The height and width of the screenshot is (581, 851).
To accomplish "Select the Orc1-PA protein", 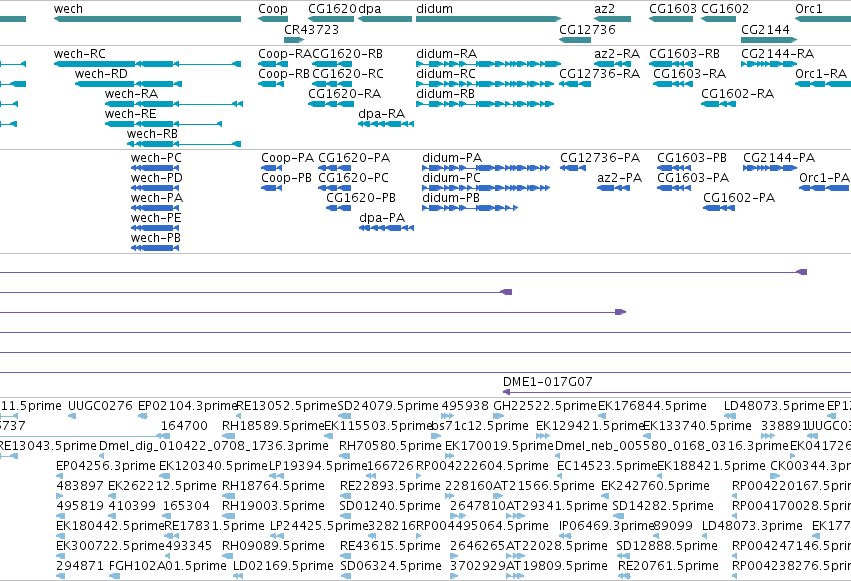I will coord(824,188).
